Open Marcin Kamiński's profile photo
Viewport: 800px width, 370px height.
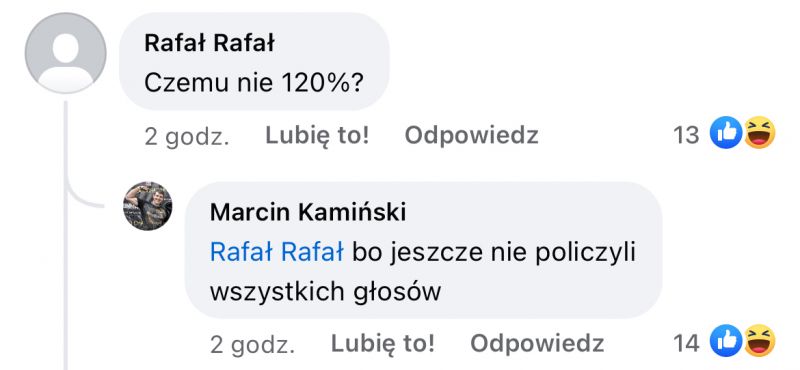[x=147, y=206]
